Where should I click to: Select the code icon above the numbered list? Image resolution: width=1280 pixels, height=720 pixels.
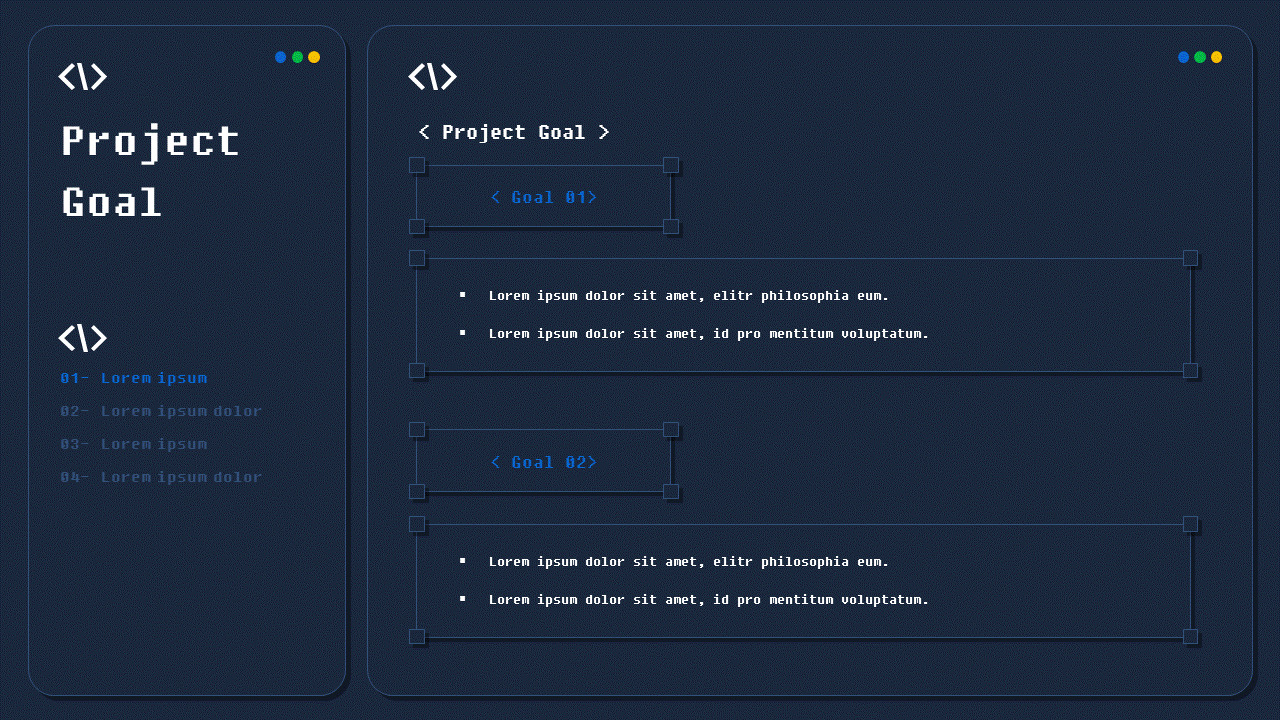point(82,338)
